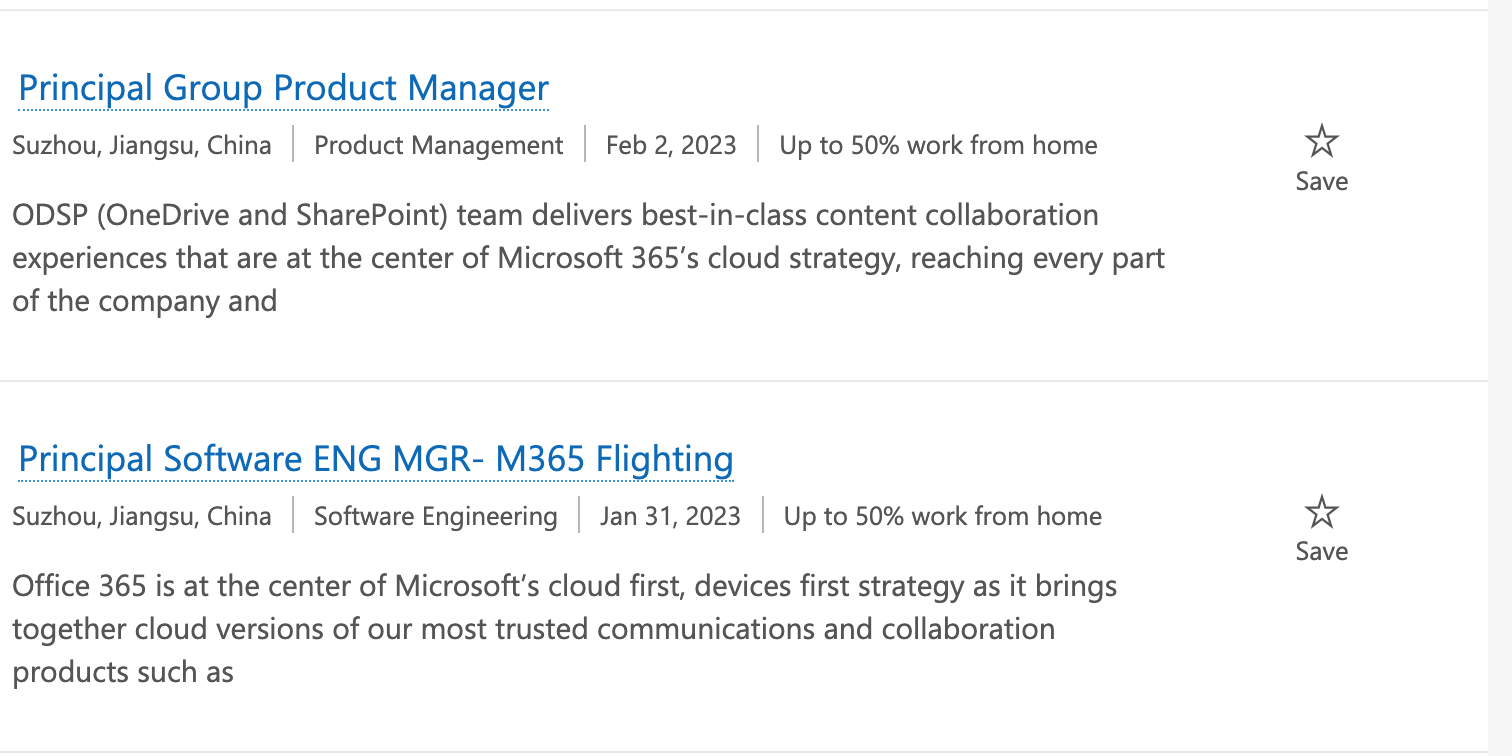This screenshot has height=756, width=1512.
Task: Click Suzhou location of Product Manager job
Action: tap(142, 146)
